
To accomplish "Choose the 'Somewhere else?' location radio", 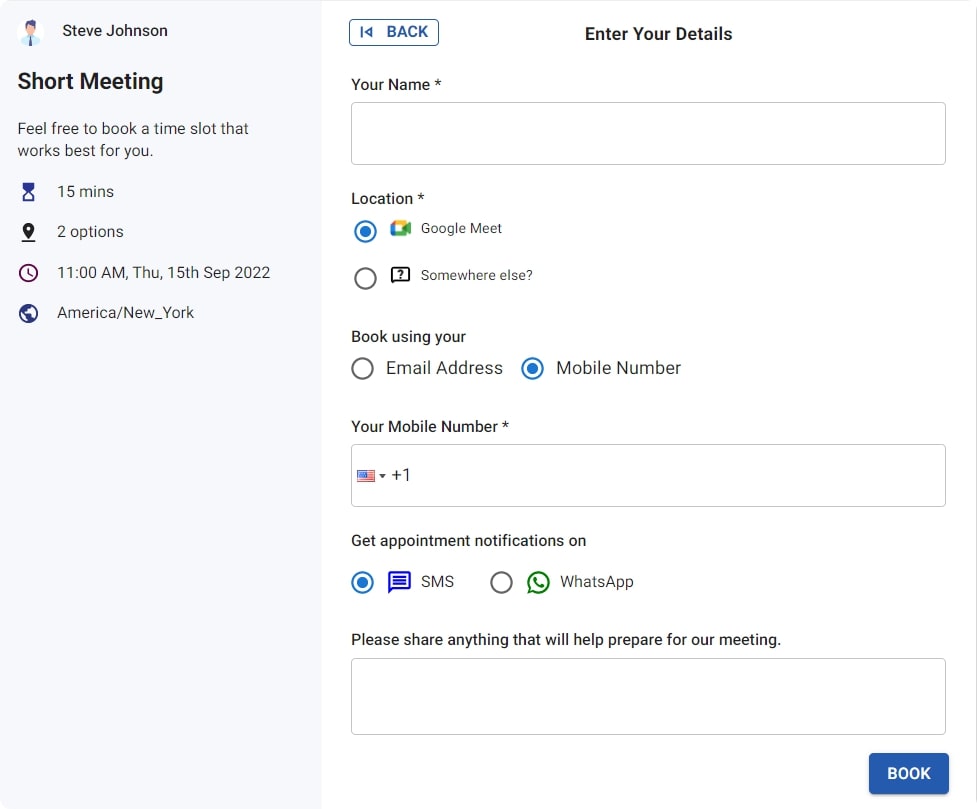I will tap(366, 278).
